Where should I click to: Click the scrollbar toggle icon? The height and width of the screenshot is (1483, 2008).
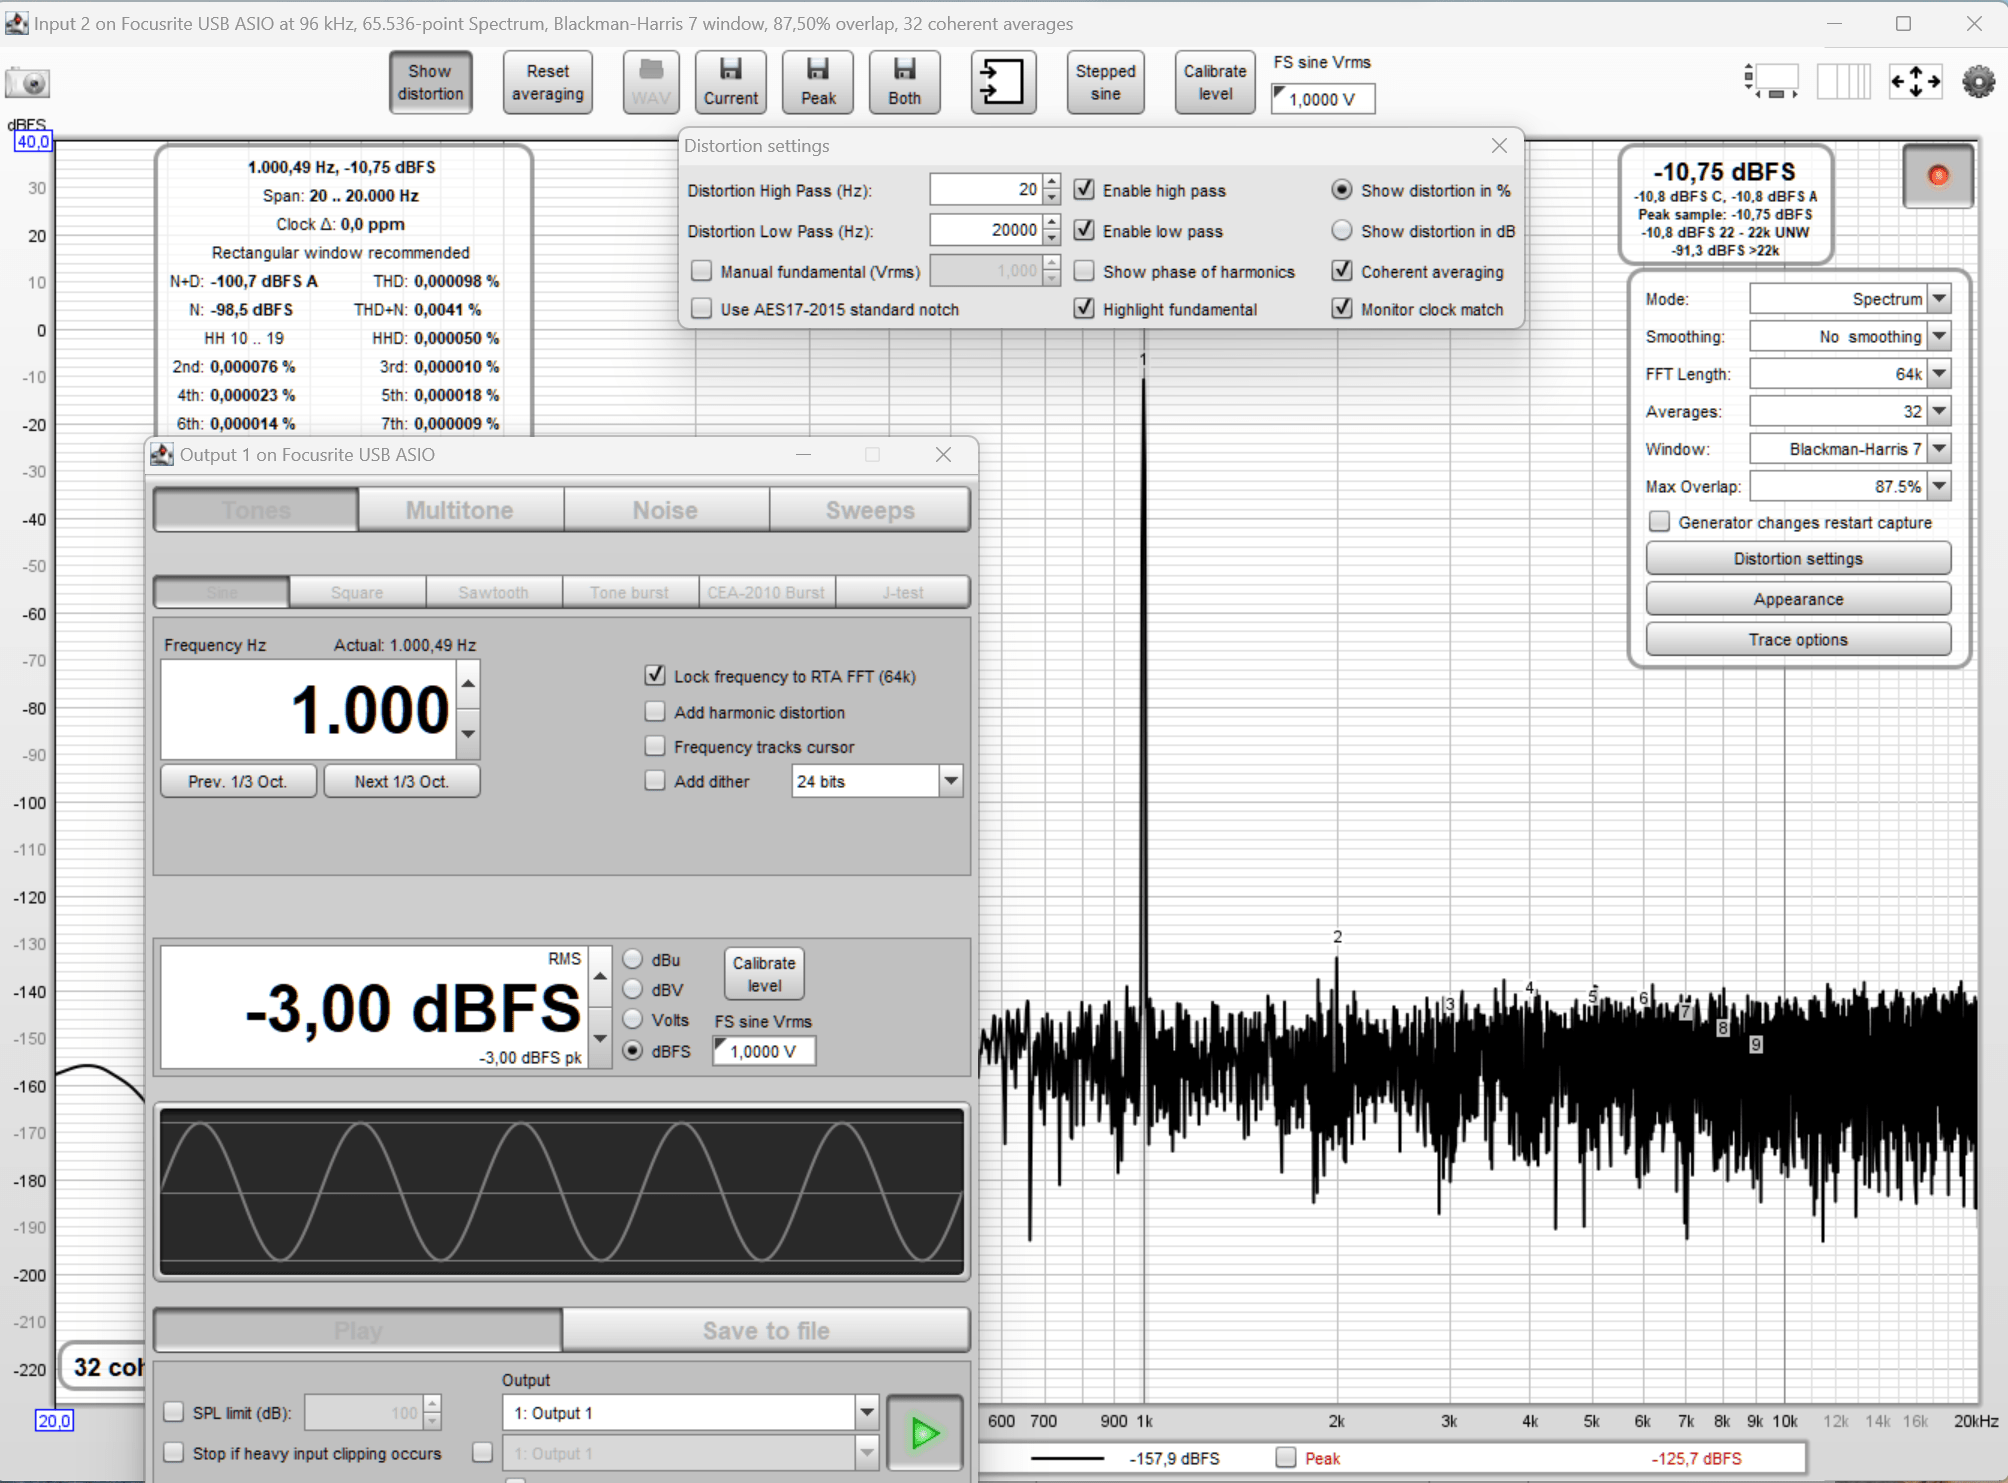pos(1770,82)
